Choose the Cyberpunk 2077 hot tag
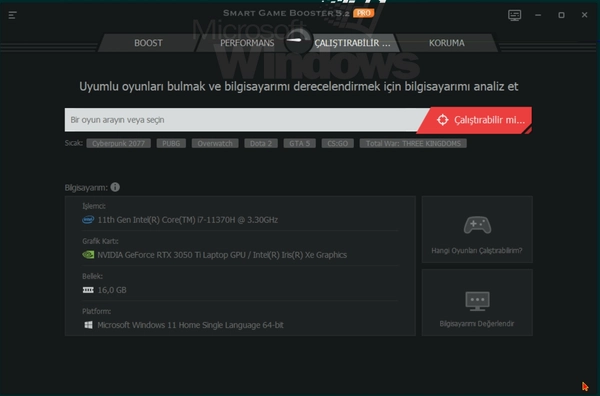Screen dimensions: 600x396 (119, 143)
